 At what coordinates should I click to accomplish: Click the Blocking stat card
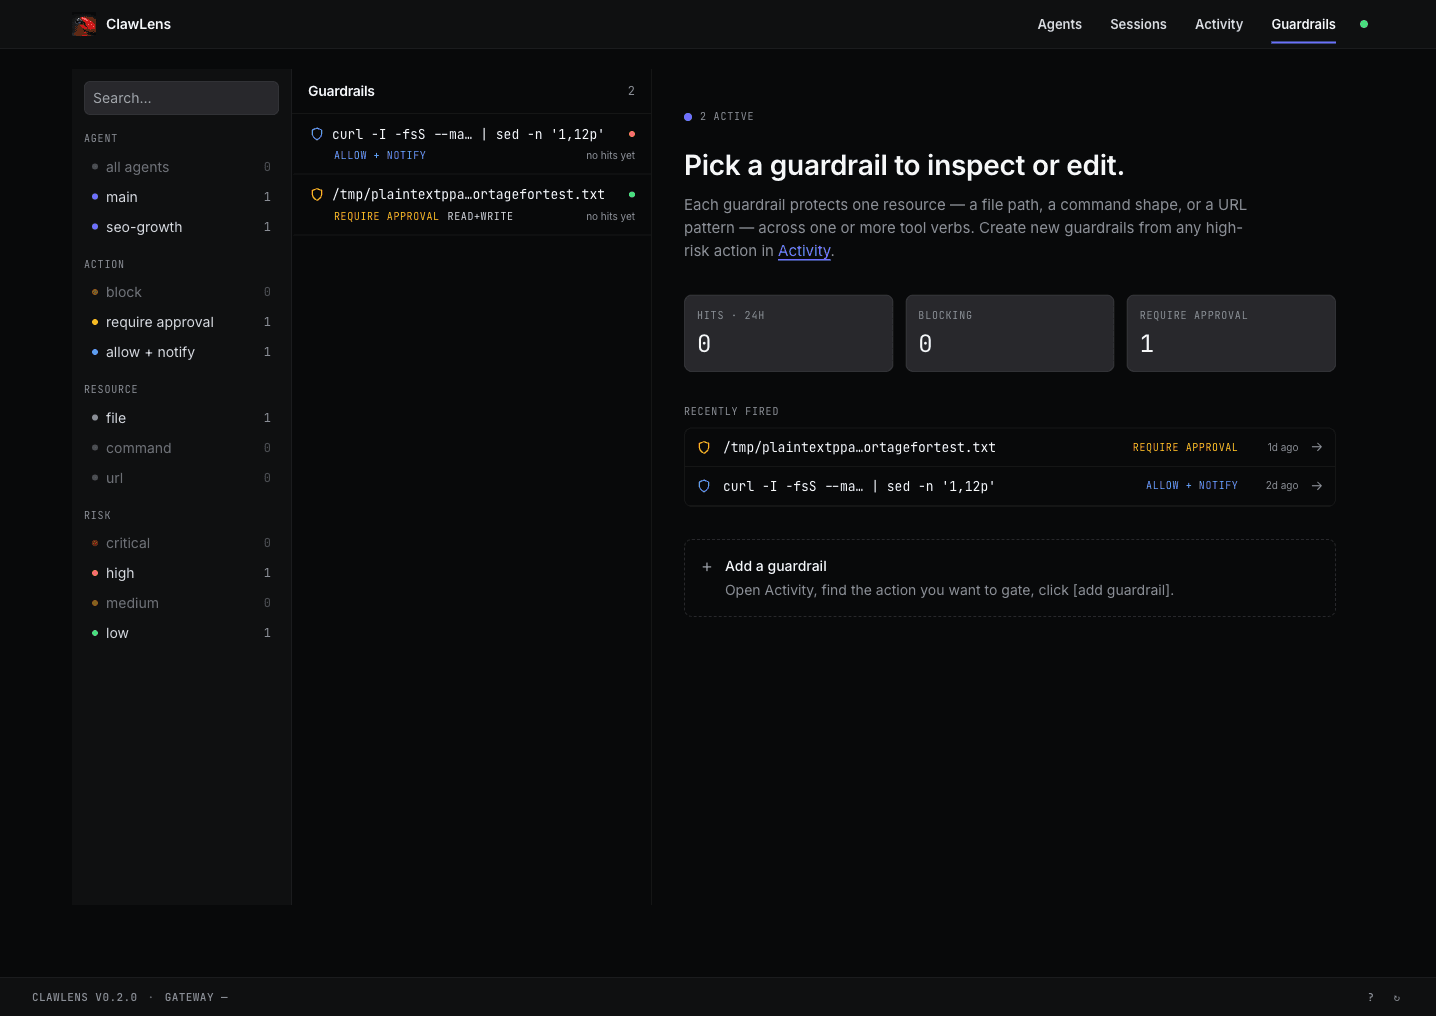tap(1010, 333)
